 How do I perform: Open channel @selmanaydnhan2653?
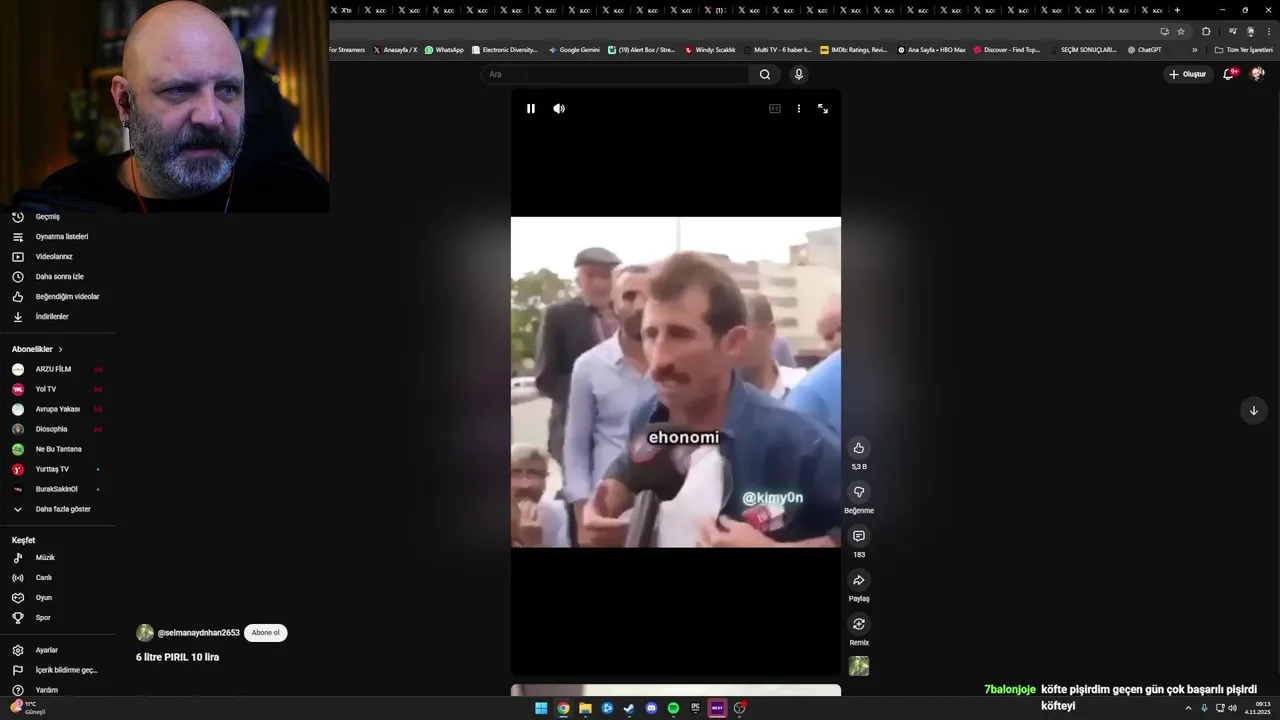pyautogui.click(x=198, y=633)
